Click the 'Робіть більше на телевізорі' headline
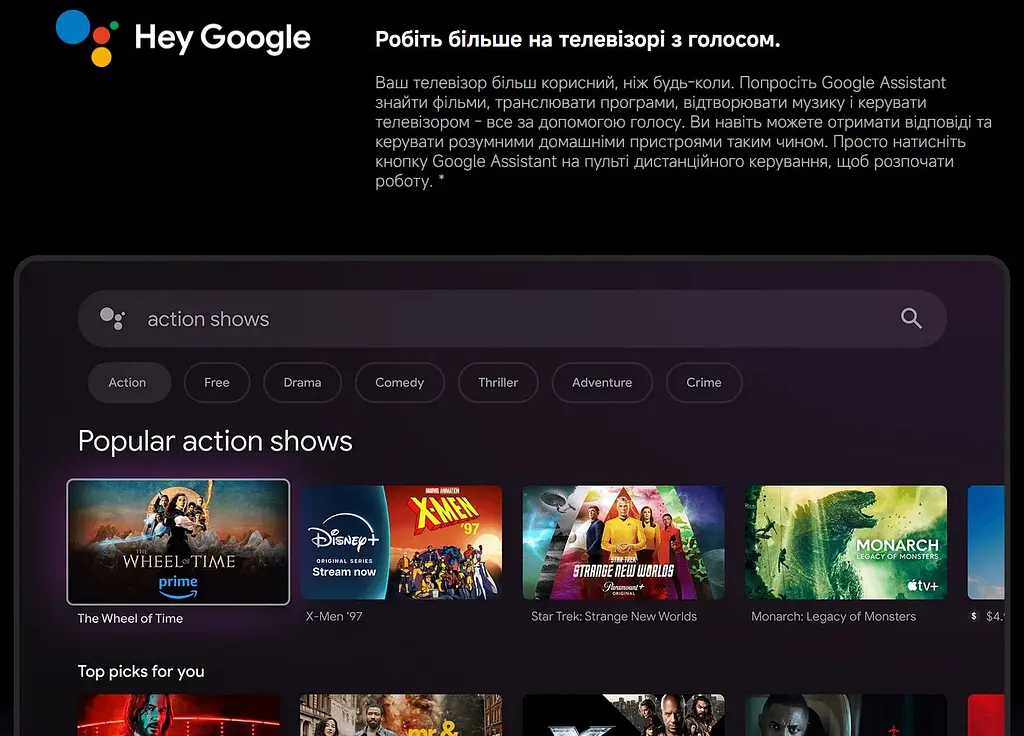The image size is (1024, 736). 577,40
